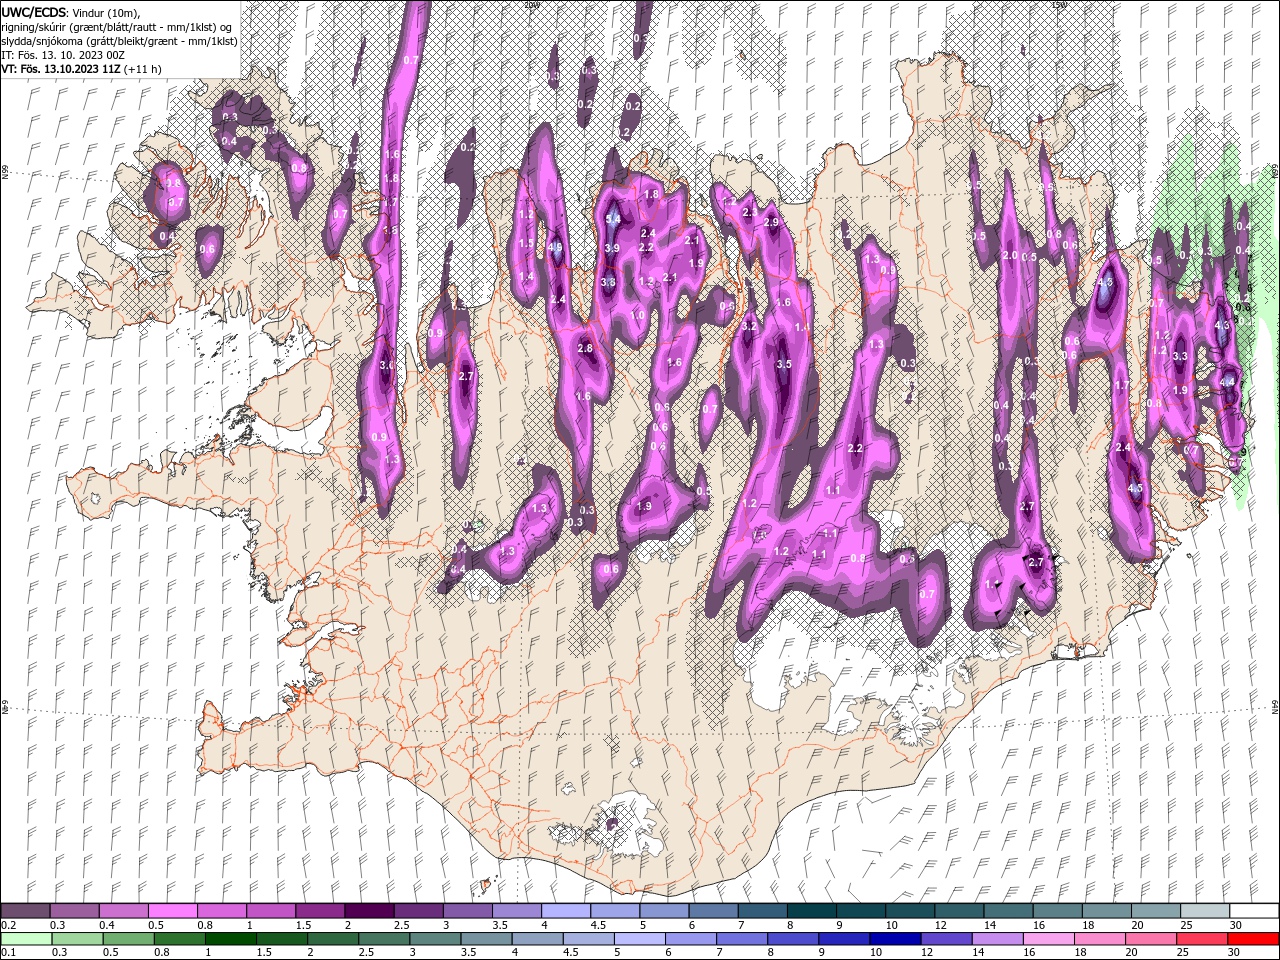Click the 'slydda/snjókoma' description line
The width and height of the screenshot is (1280, 960).
coord(119,41)
